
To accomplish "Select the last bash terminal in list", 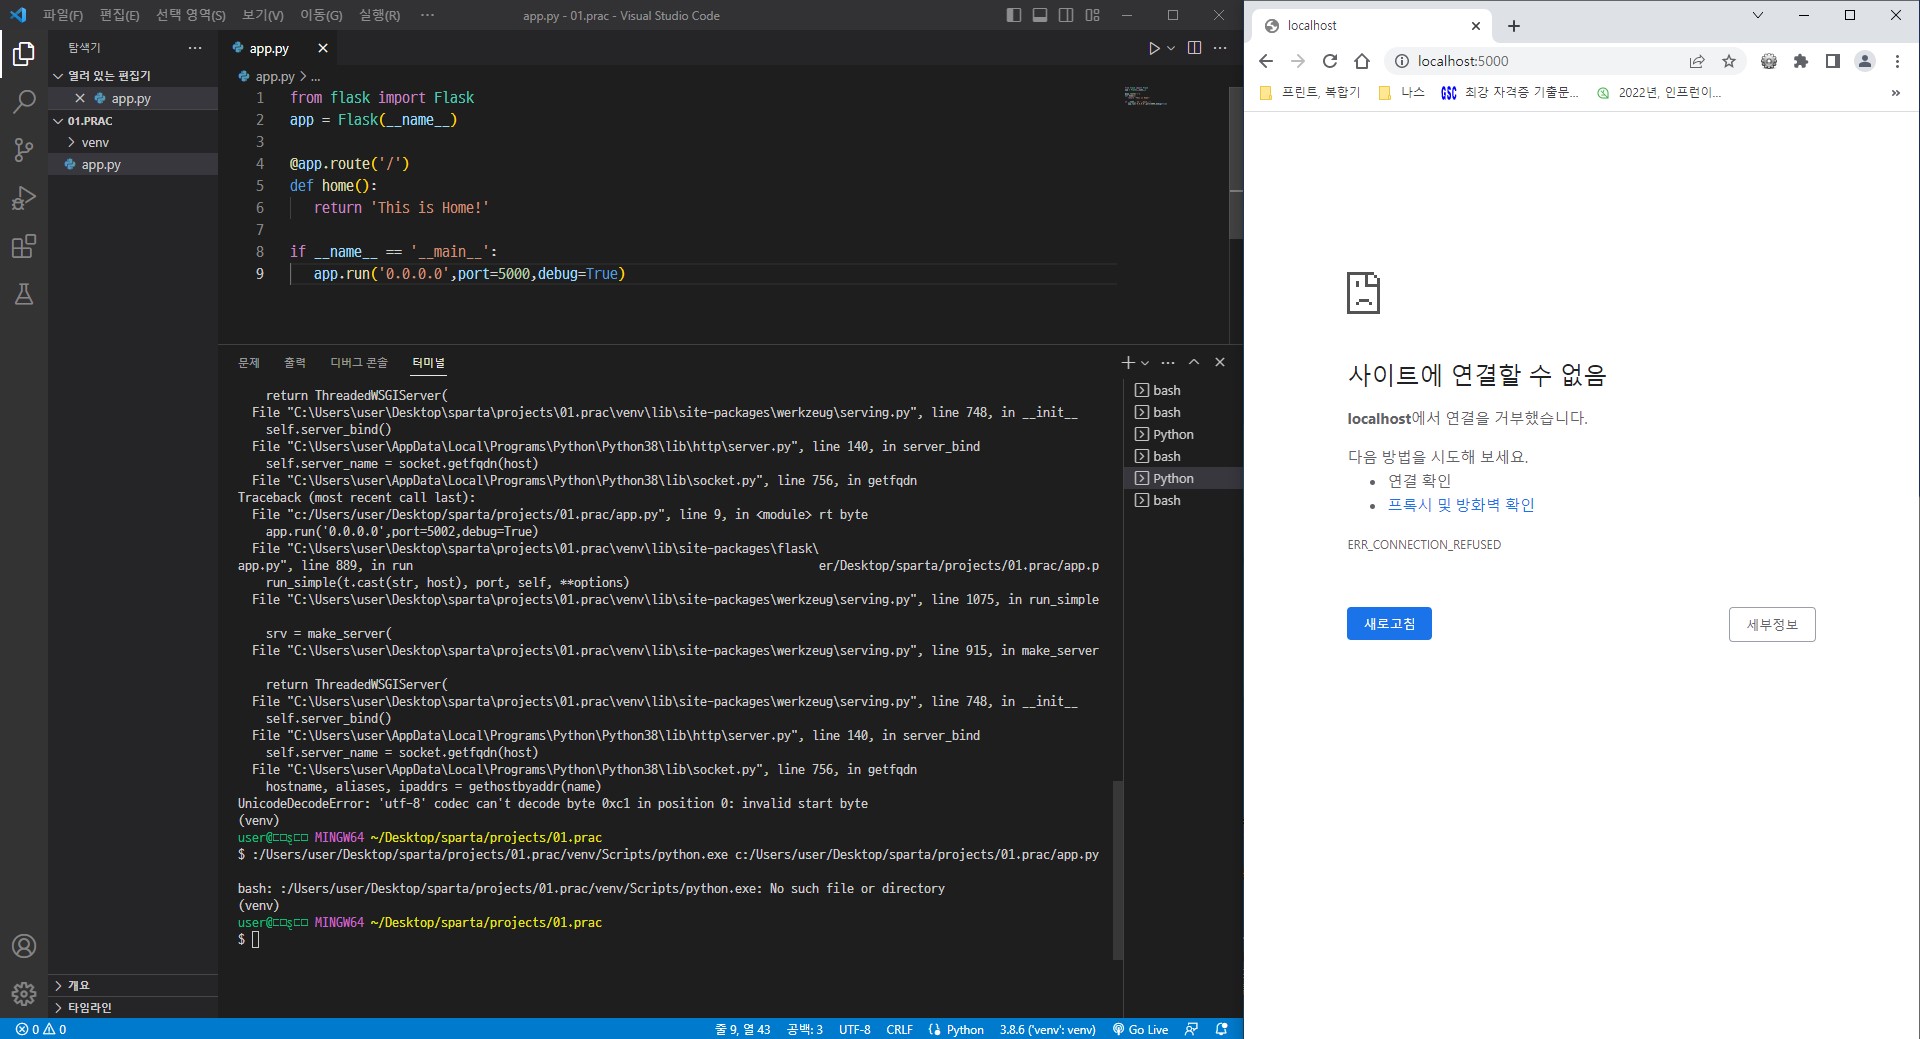I will [1183, 500].
